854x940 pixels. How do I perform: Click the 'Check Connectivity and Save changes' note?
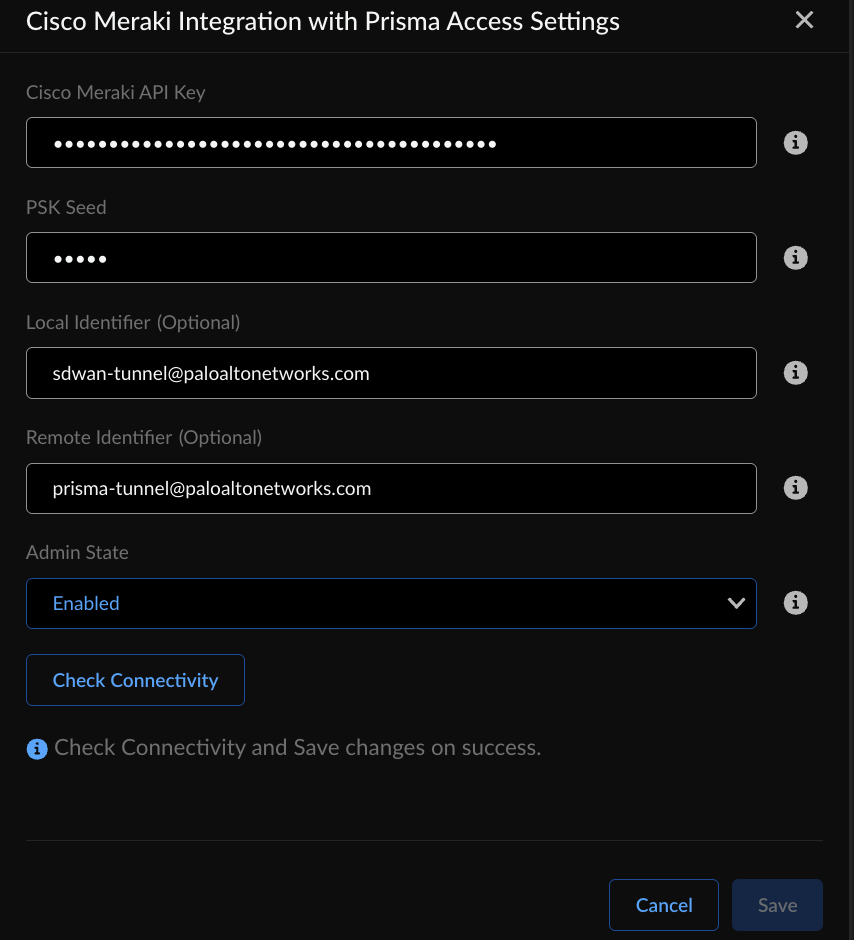click(297, 748)
